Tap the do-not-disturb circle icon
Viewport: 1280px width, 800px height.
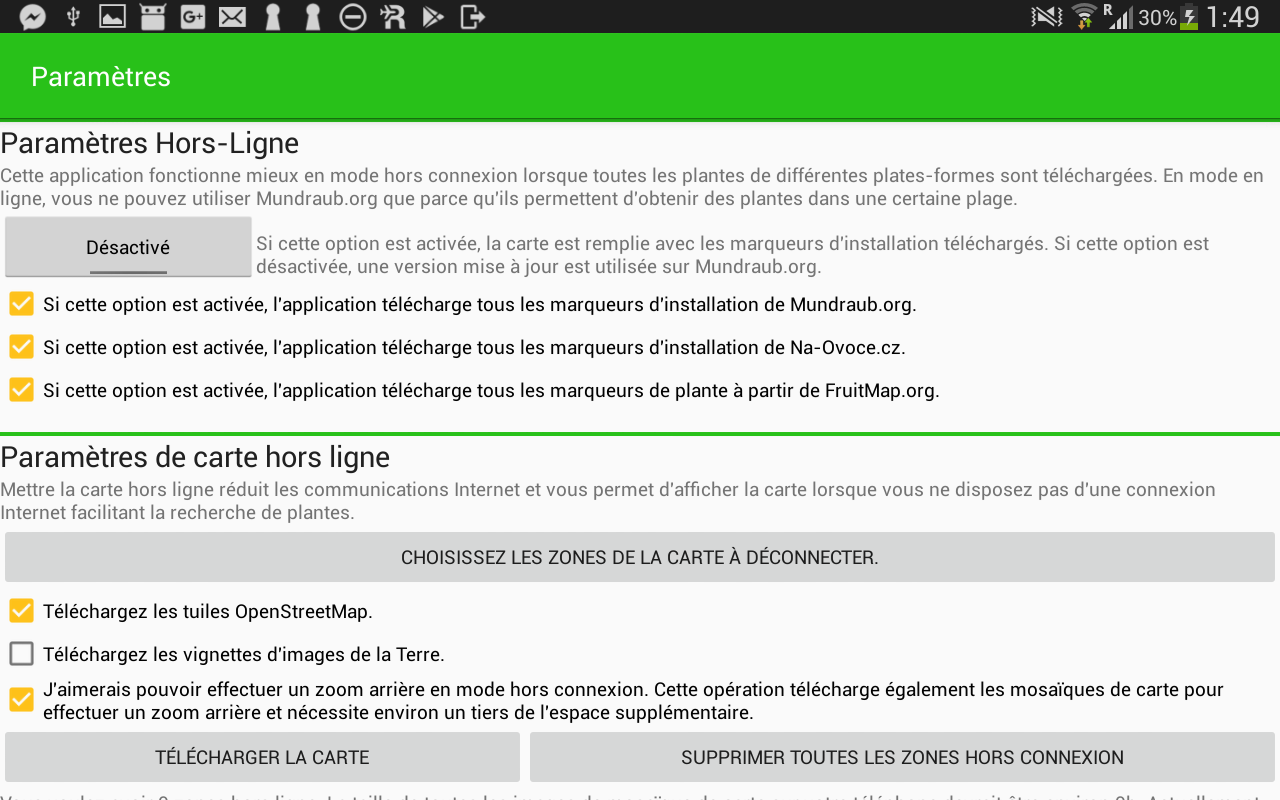pyautogui.click(x=352, y=17)
